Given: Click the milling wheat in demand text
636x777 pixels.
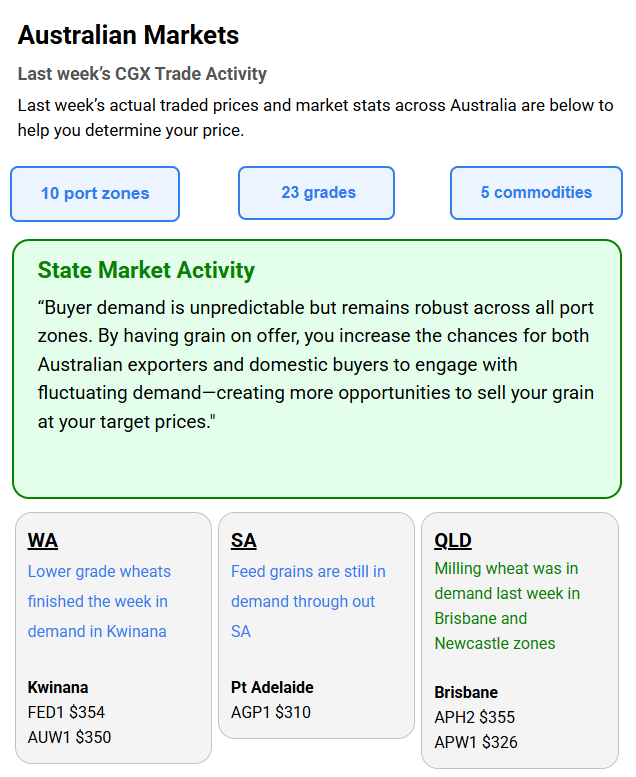Looking at the screenshot, I should click(507, 606).
